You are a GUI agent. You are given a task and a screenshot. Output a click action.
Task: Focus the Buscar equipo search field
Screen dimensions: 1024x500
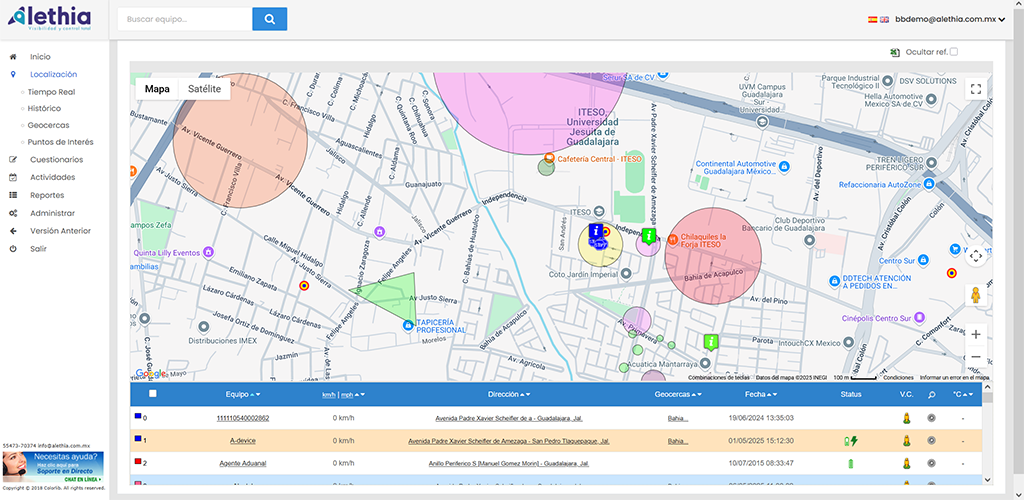(x=185, y=19)
